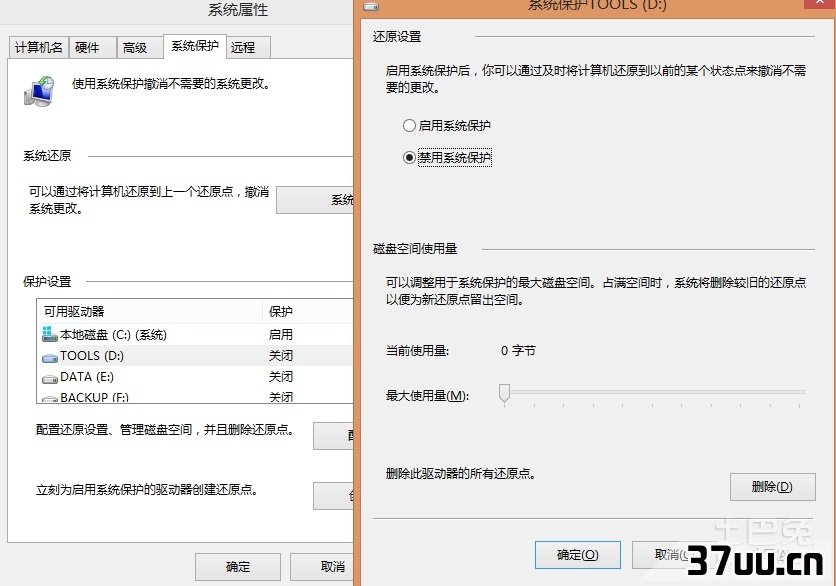Screen dimensions: 836x586
Task: Click 删除(D) button
Action: 773,487
